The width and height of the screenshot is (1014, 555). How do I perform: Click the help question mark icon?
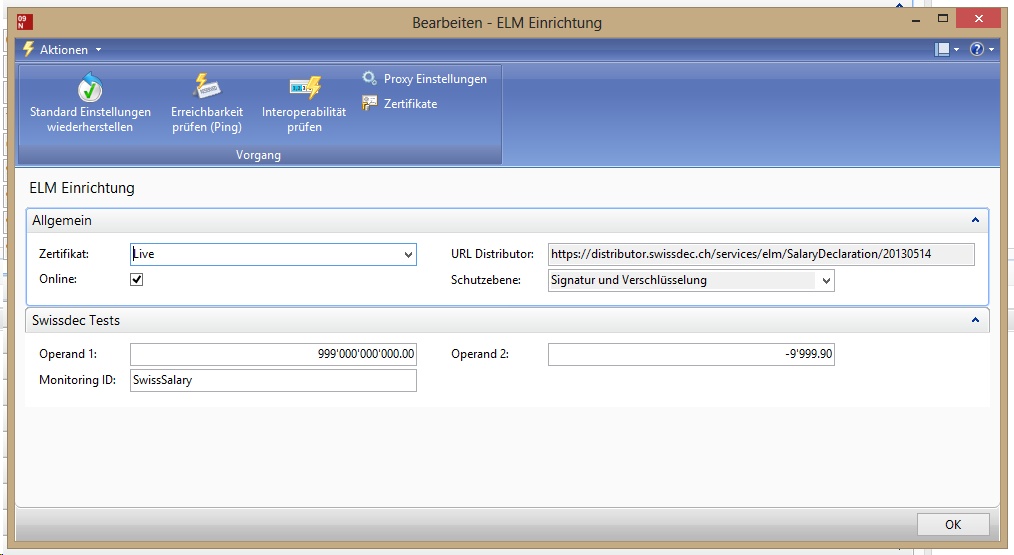click(x=977, y=49)
